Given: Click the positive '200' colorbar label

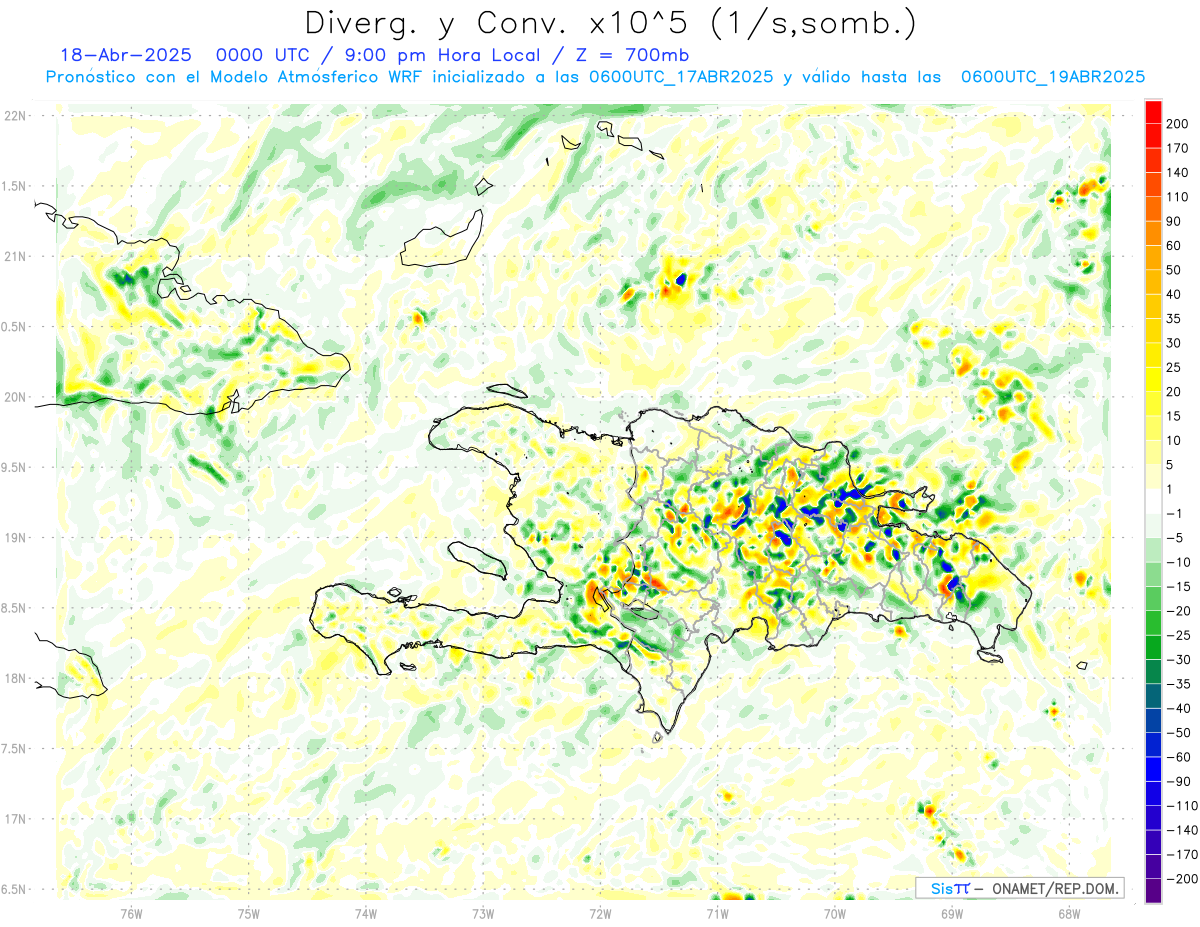Looking at the screenshot, I should click(x=1178, y=124).
